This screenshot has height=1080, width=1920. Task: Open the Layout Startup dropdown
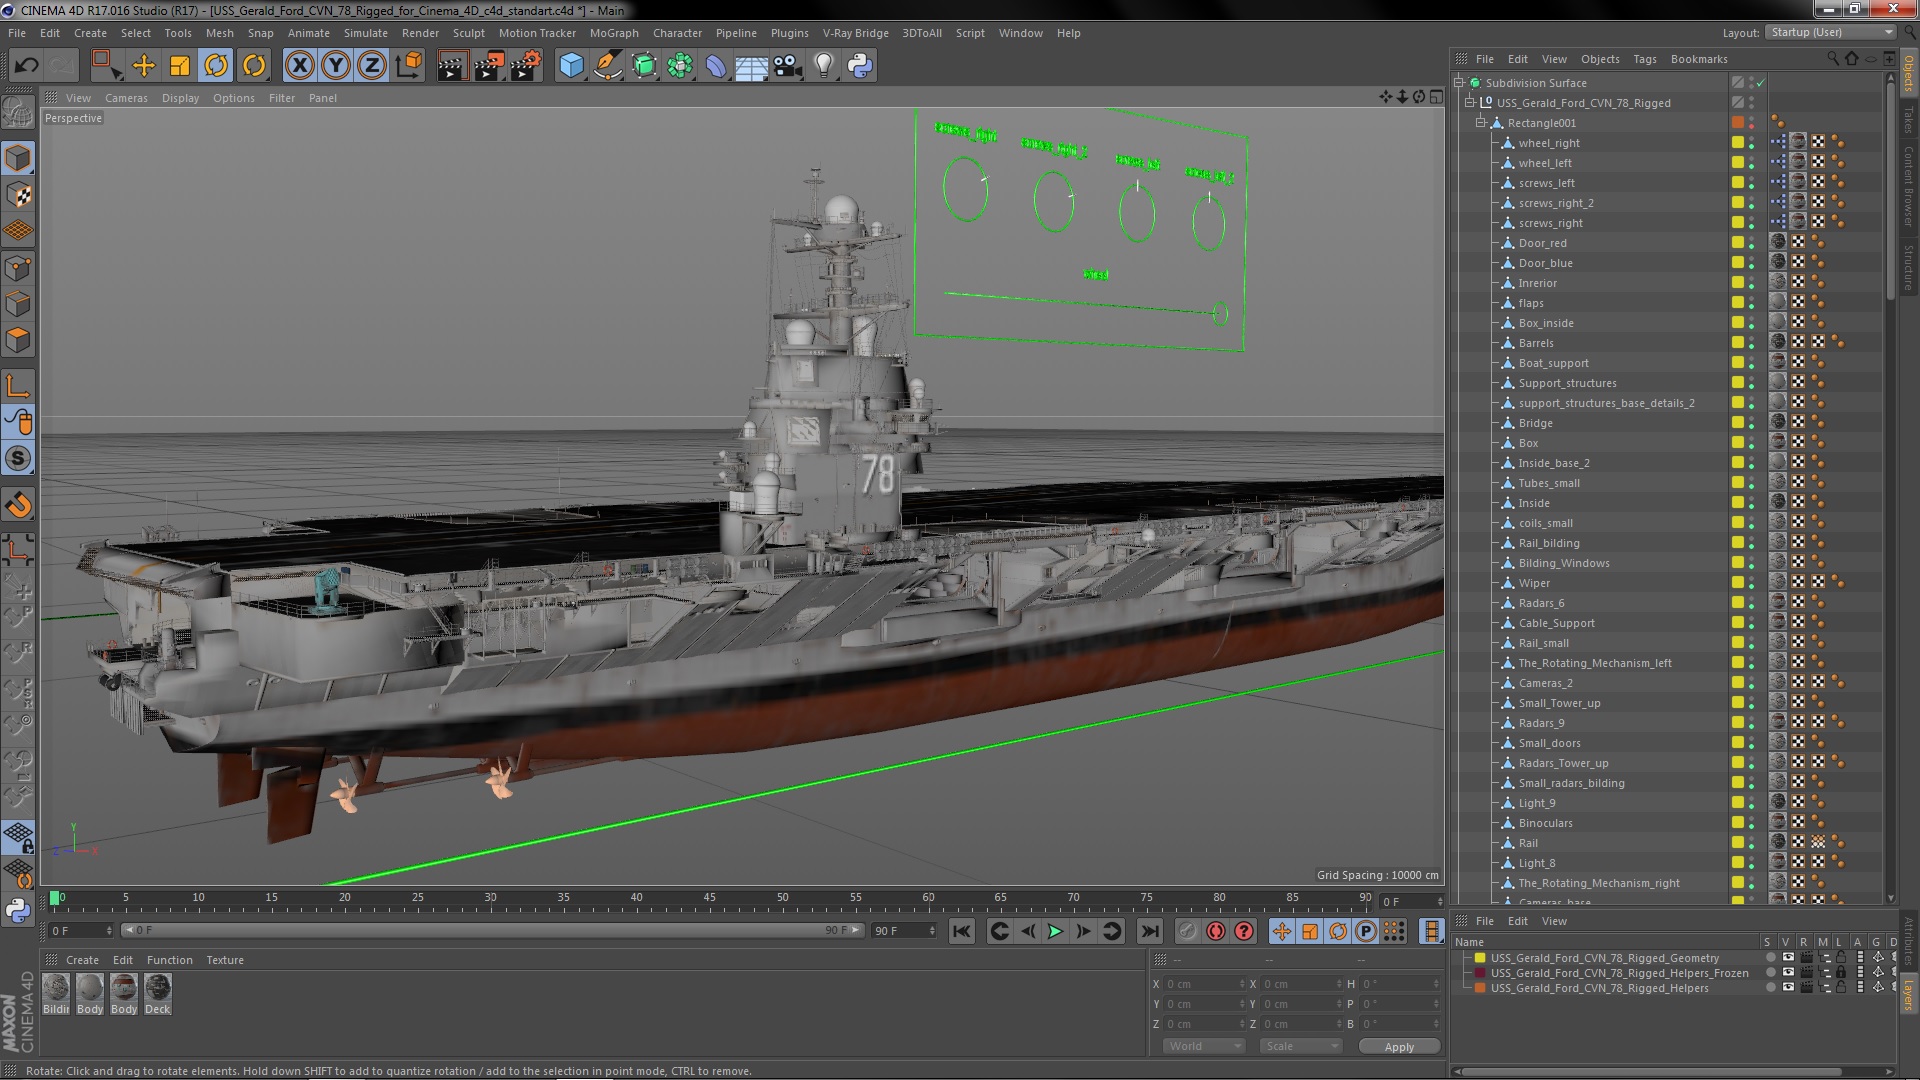[x=1831, y=33]
